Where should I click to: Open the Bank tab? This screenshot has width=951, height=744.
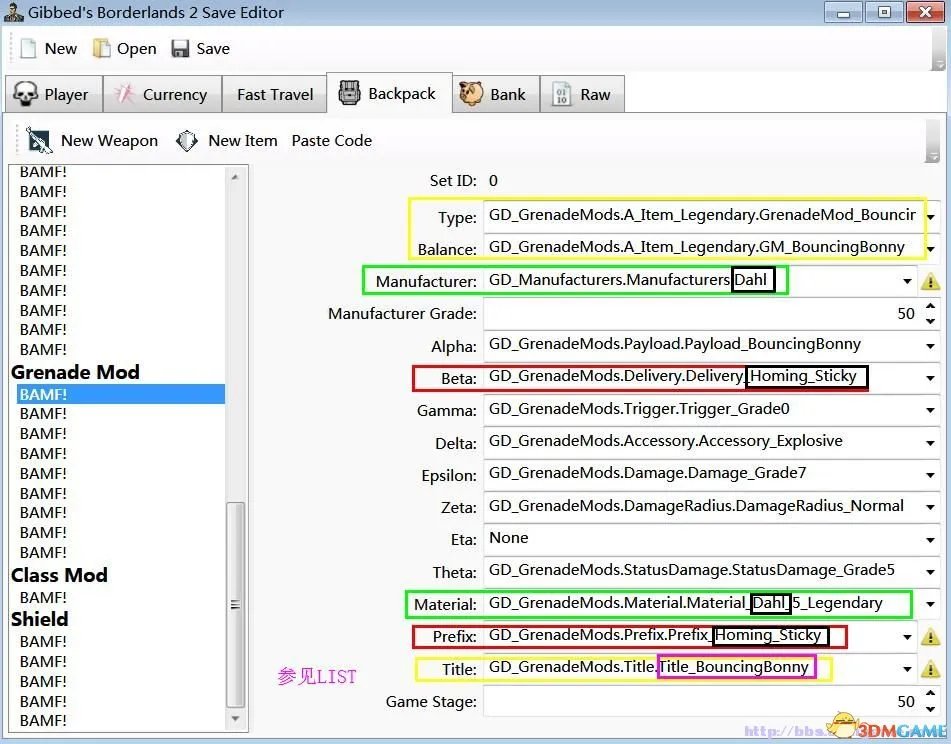point(493,95)
